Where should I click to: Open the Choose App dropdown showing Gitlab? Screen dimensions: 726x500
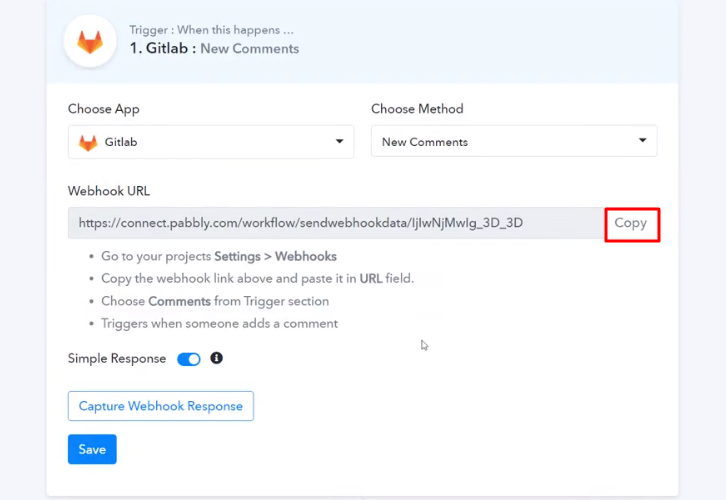coord(211,142)
